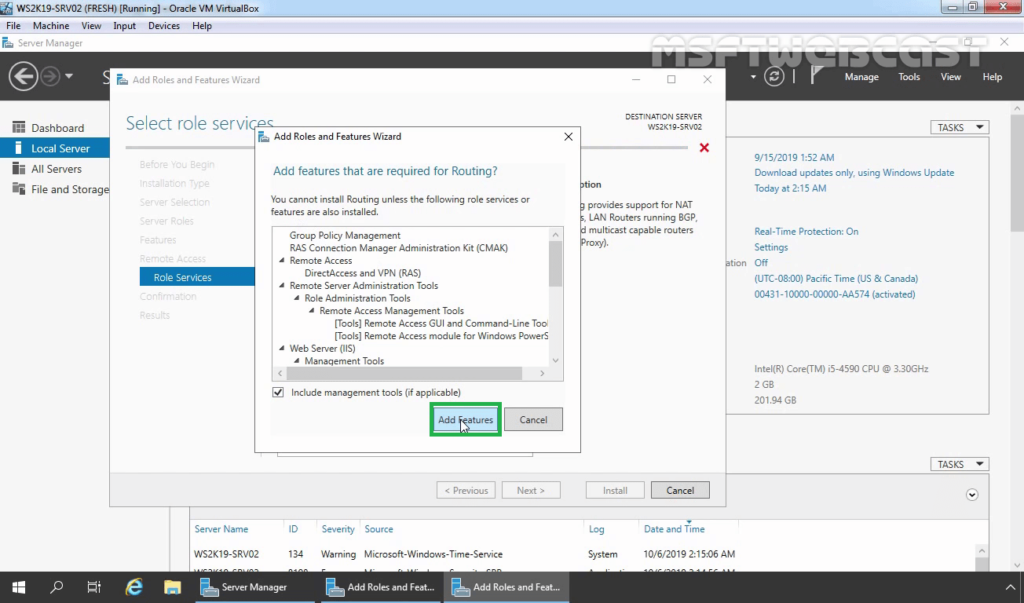This screenshot has width=1024, height=603.
Task: Sort events by Date and Time column
Action: coord(674,529)
